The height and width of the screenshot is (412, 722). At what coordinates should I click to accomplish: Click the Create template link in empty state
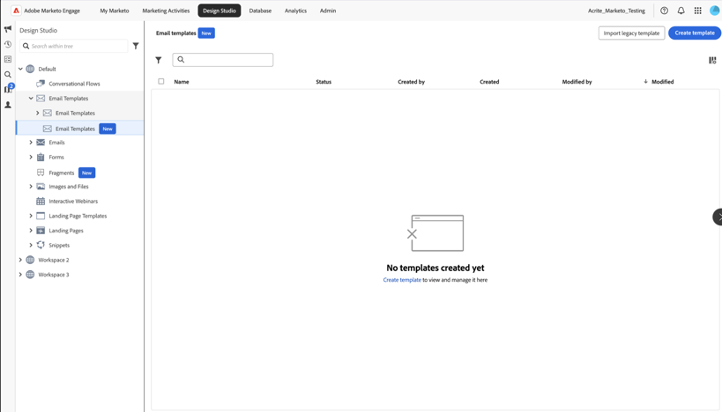(402, 280)
